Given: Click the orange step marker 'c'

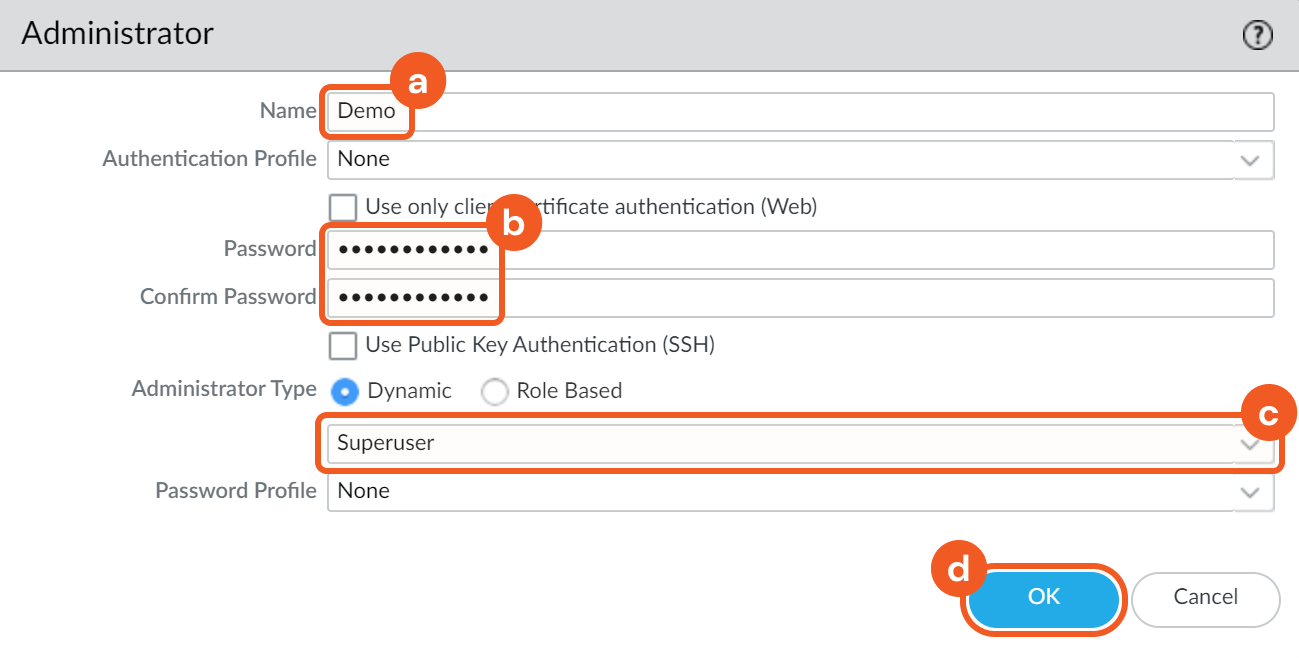Looking at the screenshot, I should (1269, 414).
